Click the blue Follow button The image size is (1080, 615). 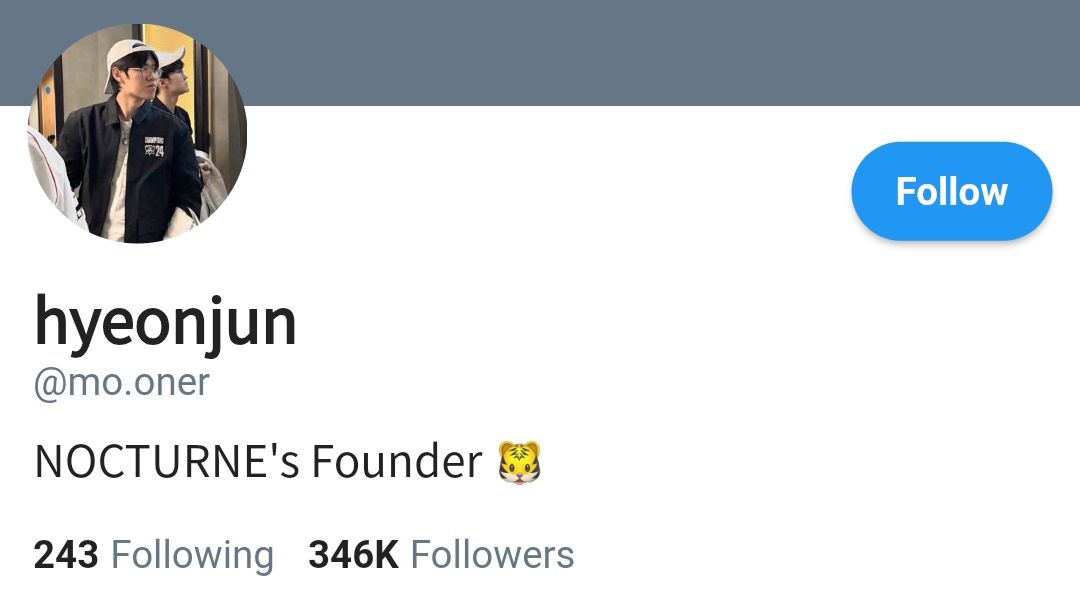pyautogui.click(x=951, y=191)
